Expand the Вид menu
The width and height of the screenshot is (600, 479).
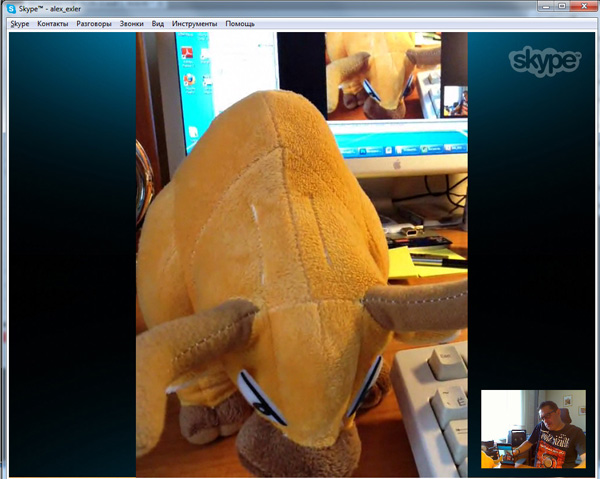[x=158, y=23]
